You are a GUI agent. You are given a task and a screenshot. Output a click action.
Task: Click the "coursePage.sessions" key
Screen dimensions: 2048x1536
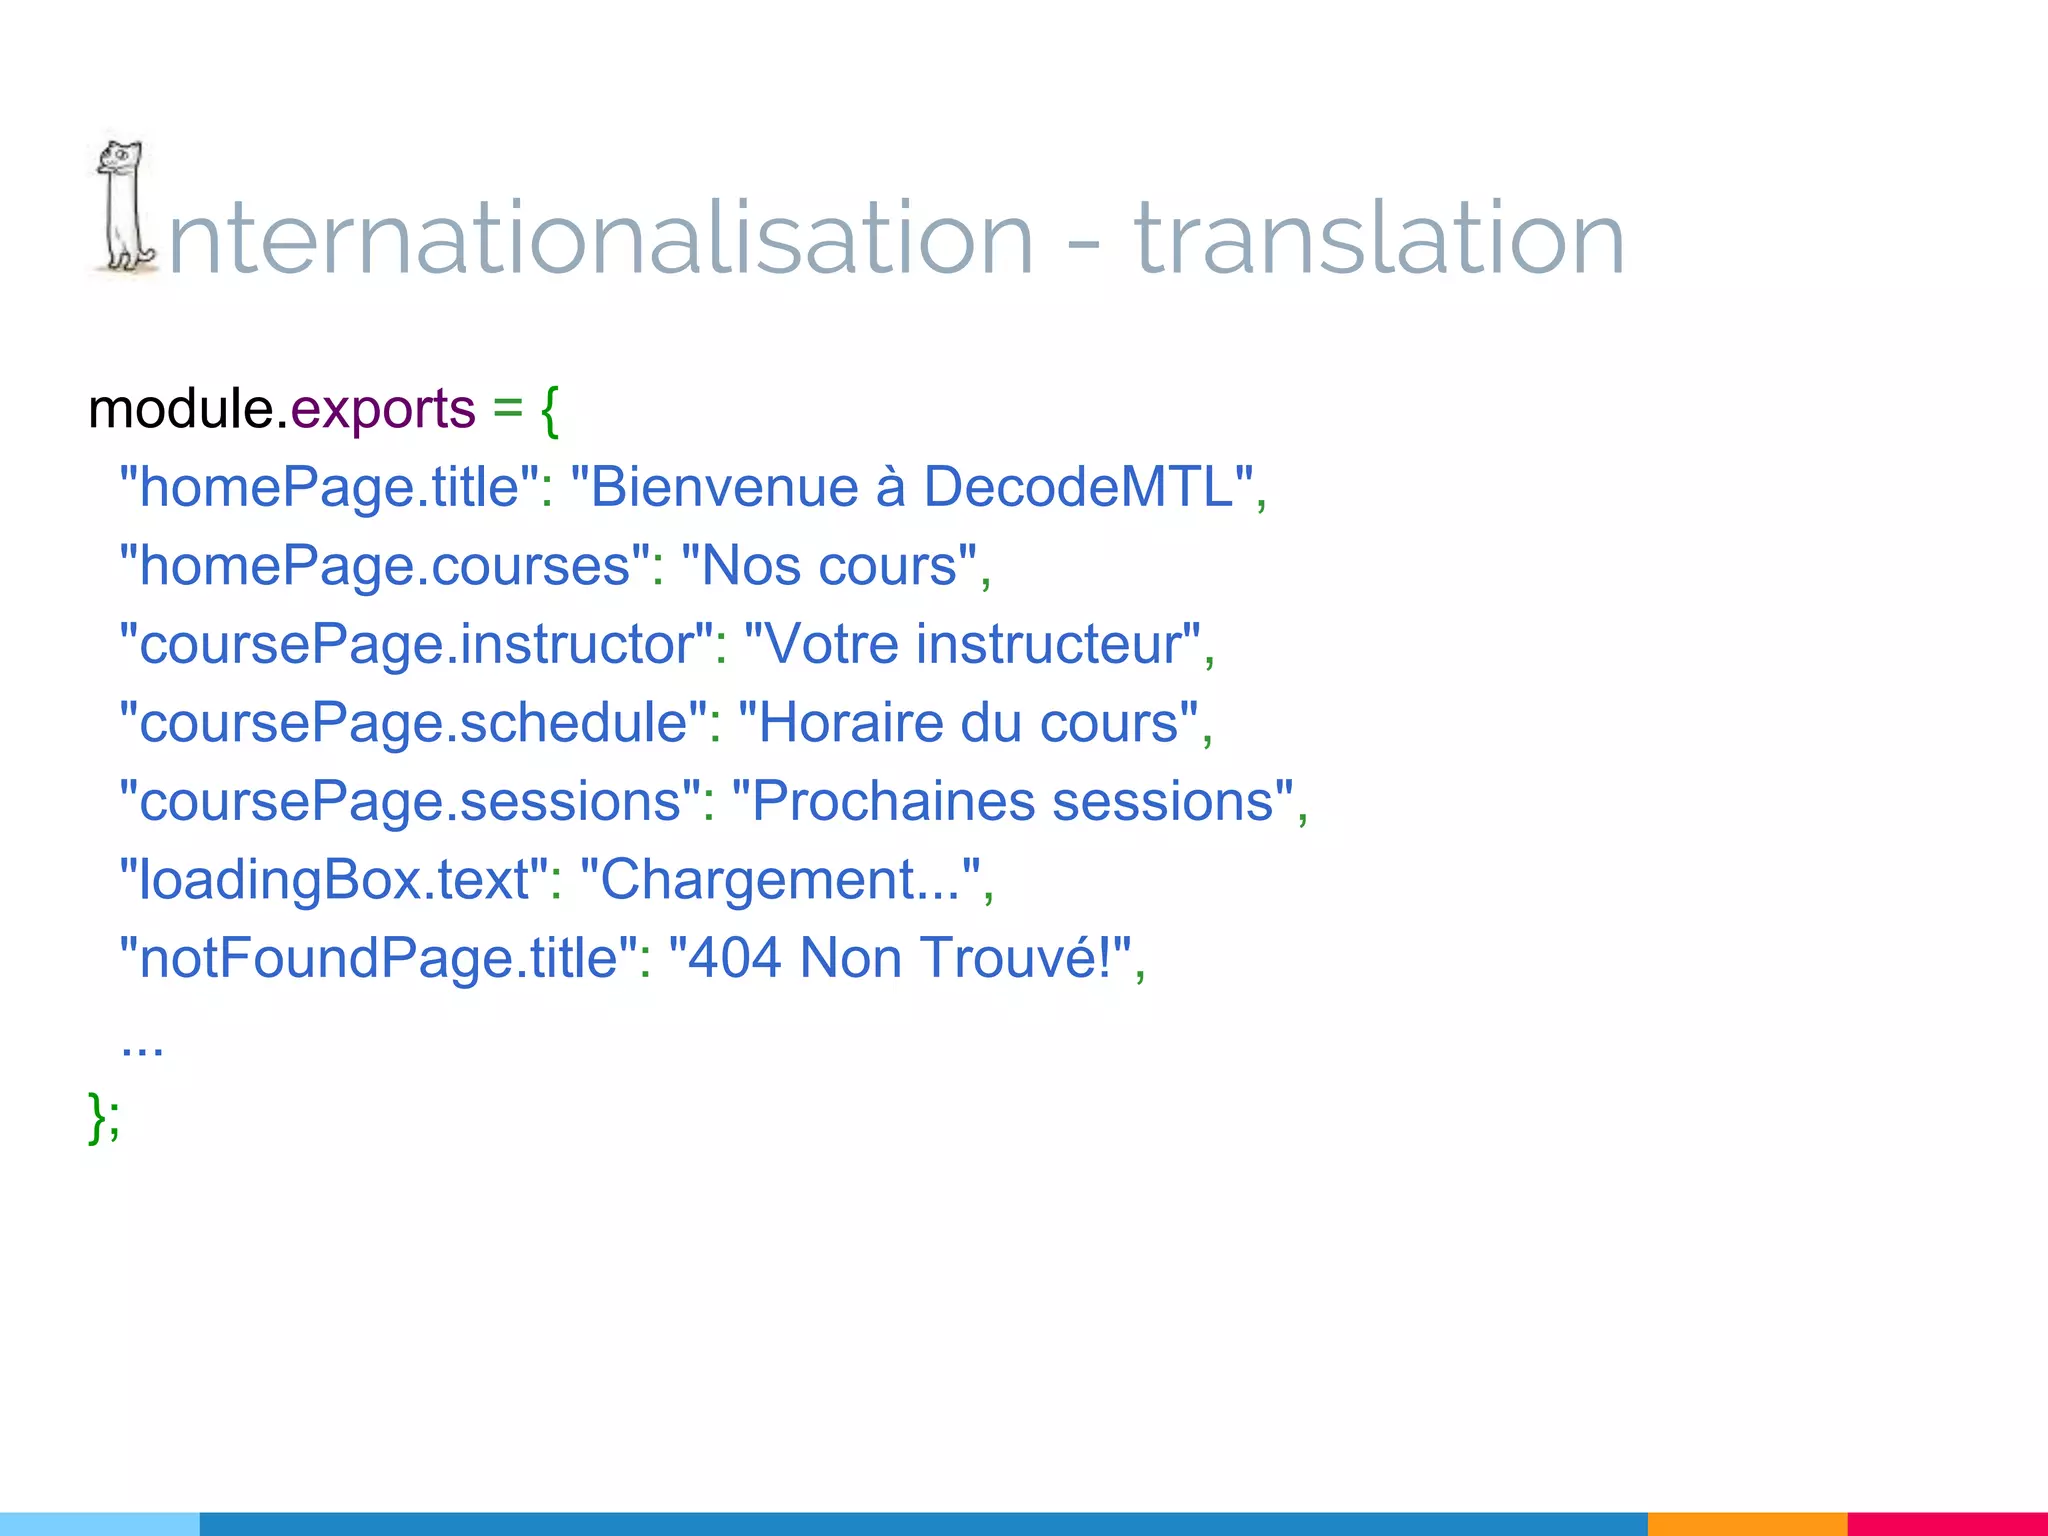pyautogui.click(x=410, y=802)
